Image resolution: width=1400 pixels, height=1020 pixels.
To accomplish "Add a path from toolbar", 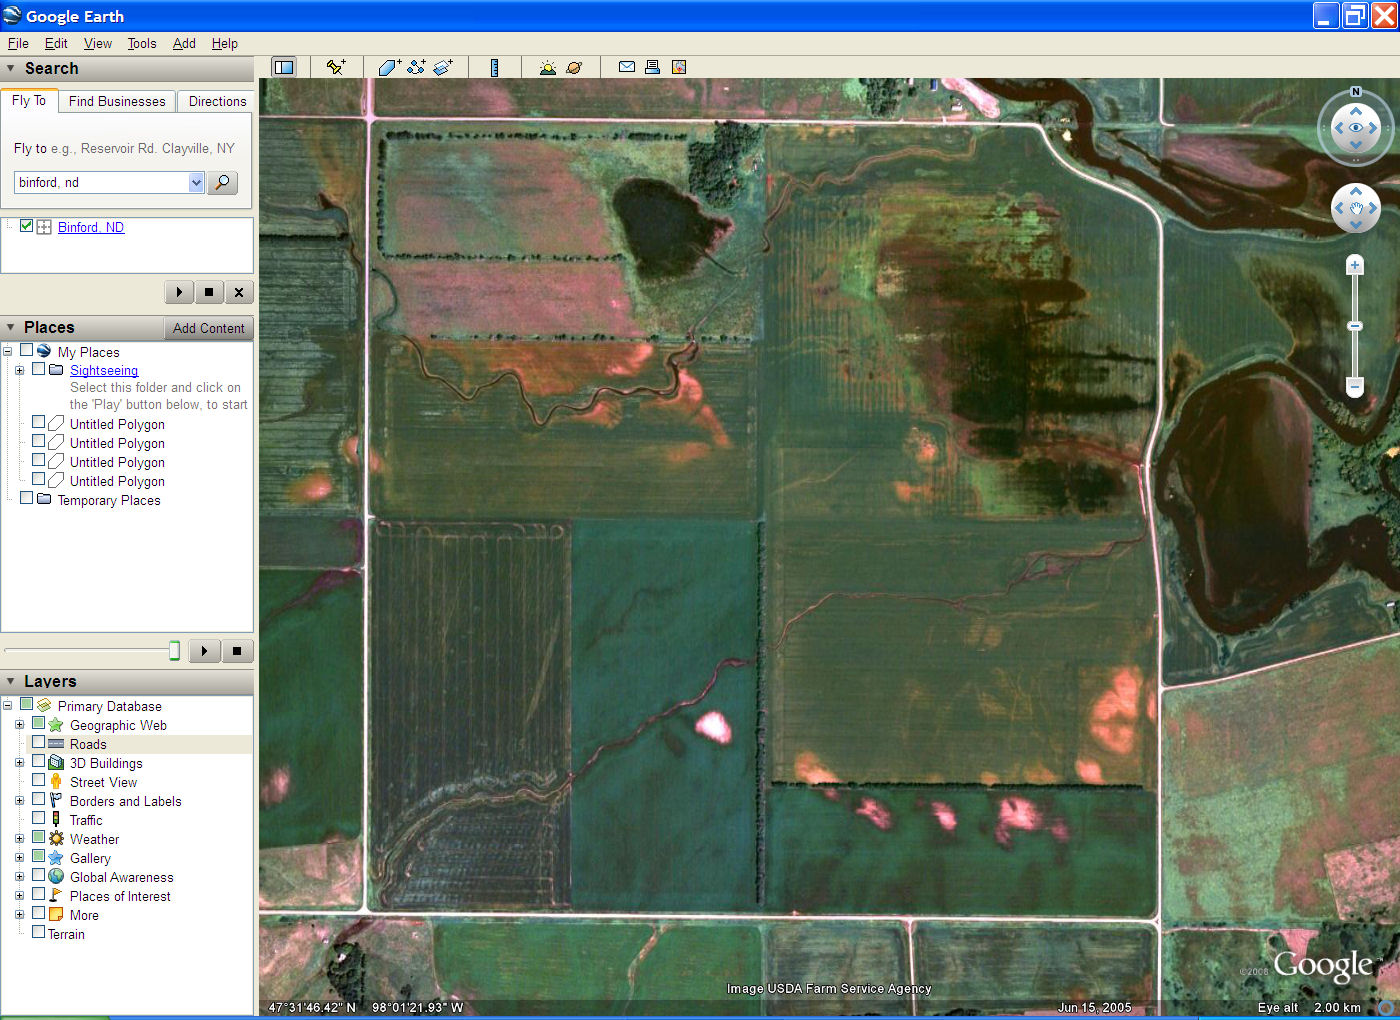I will click(x=416, y=67).
